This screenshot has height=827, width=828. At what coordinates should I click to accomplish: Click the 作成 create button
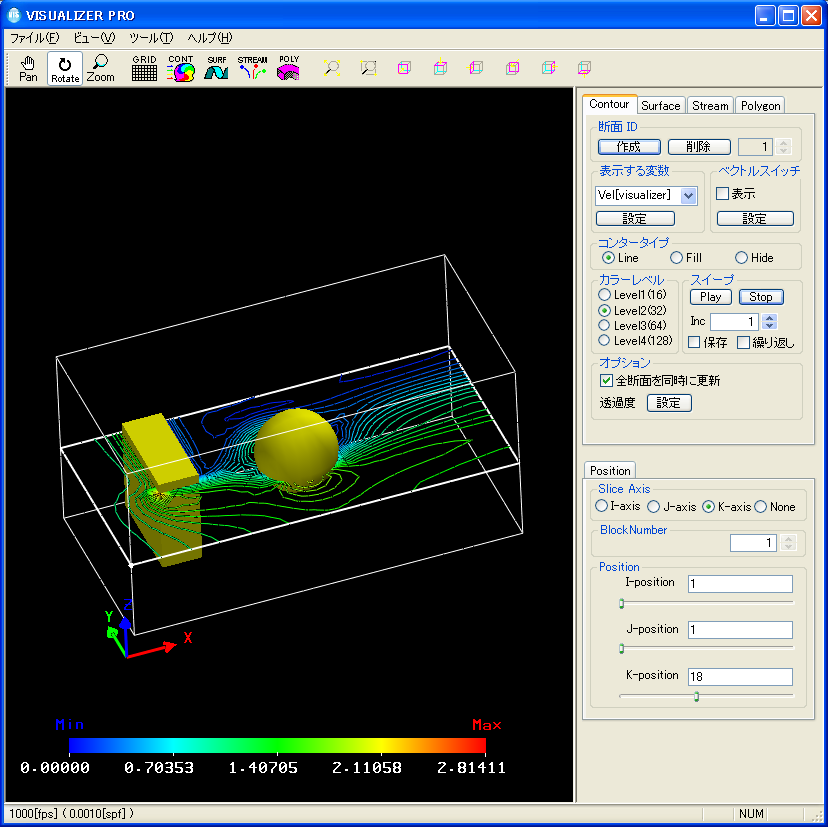point(629,147)
